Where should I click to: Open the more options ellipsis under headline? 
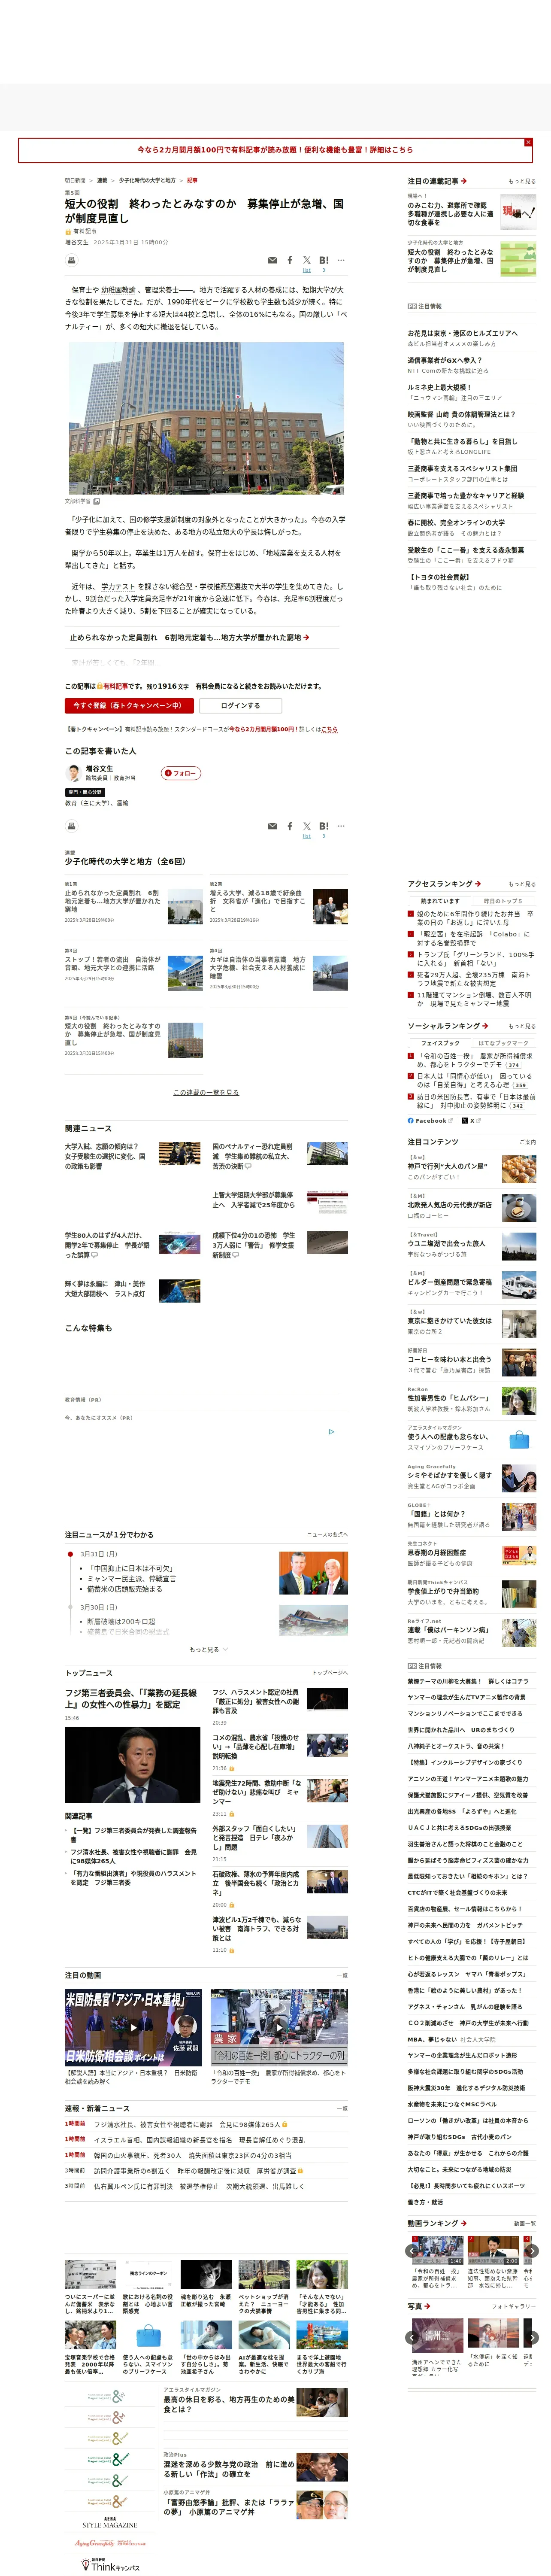pos(341,260)
